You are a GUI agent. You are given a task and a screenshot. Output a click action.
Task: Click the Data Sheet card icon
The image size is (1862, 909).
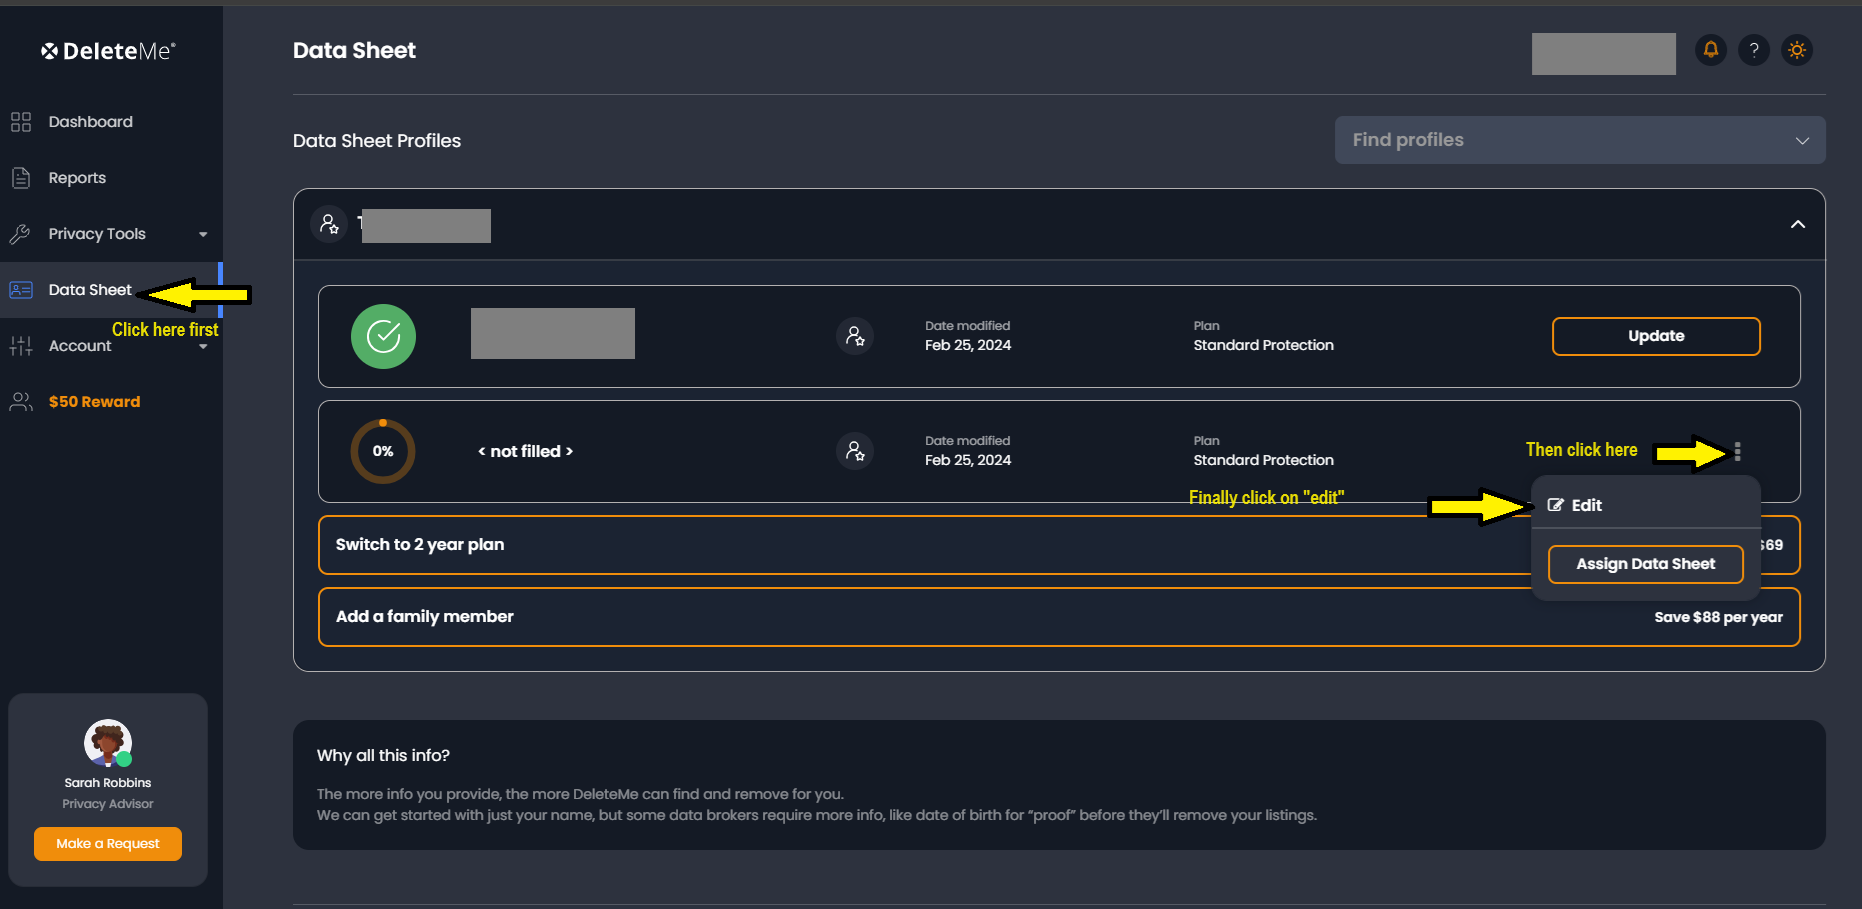(21, 290)
